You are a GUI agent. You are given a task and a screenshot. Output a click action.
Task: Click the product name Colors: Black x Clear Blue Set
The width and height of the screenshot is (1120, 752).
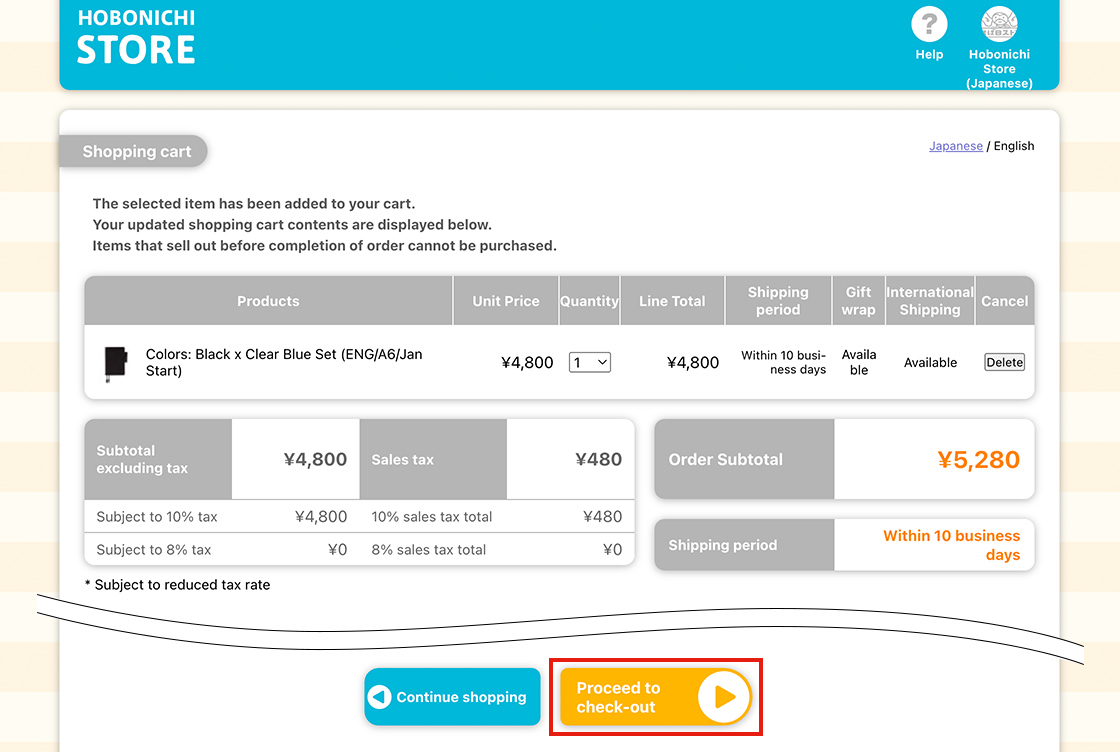tap(284, 362)
